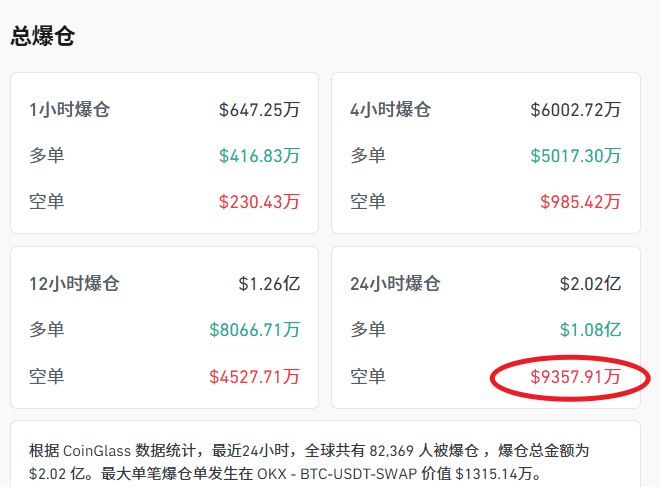This screenshot has height=487, width=660.
Task: Click the $6002.72万 total value
Action: coord(575,110)
